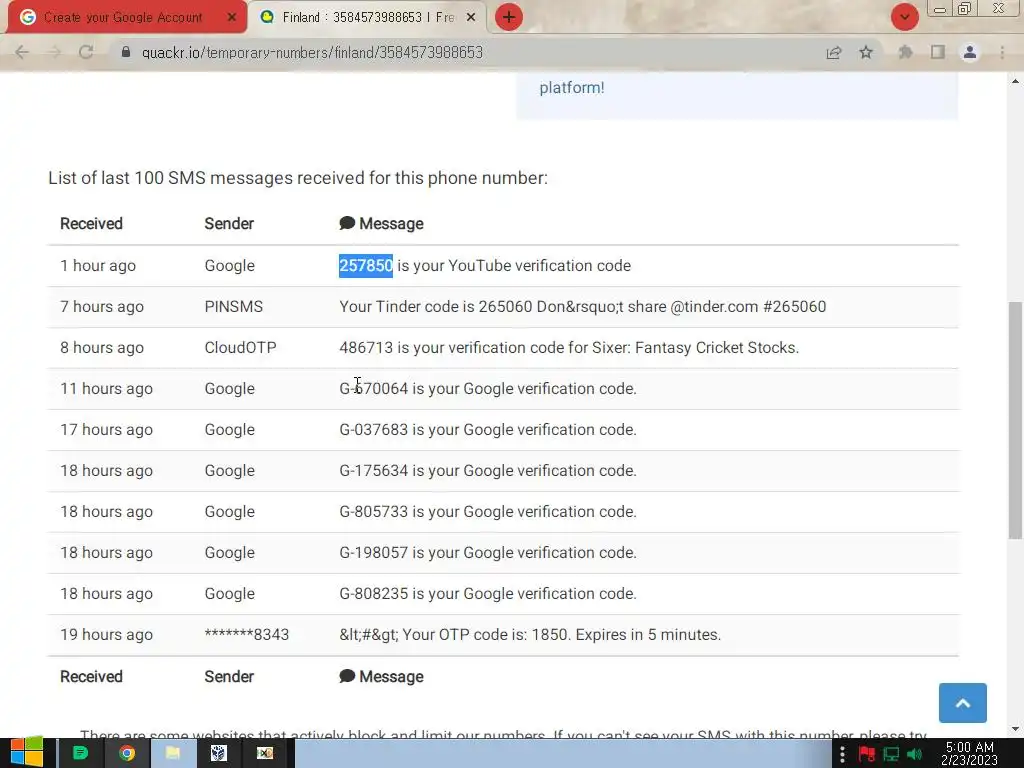1024x768 pixels.
Task: Bookmark the page with the star icon
Action: (866, 52)
